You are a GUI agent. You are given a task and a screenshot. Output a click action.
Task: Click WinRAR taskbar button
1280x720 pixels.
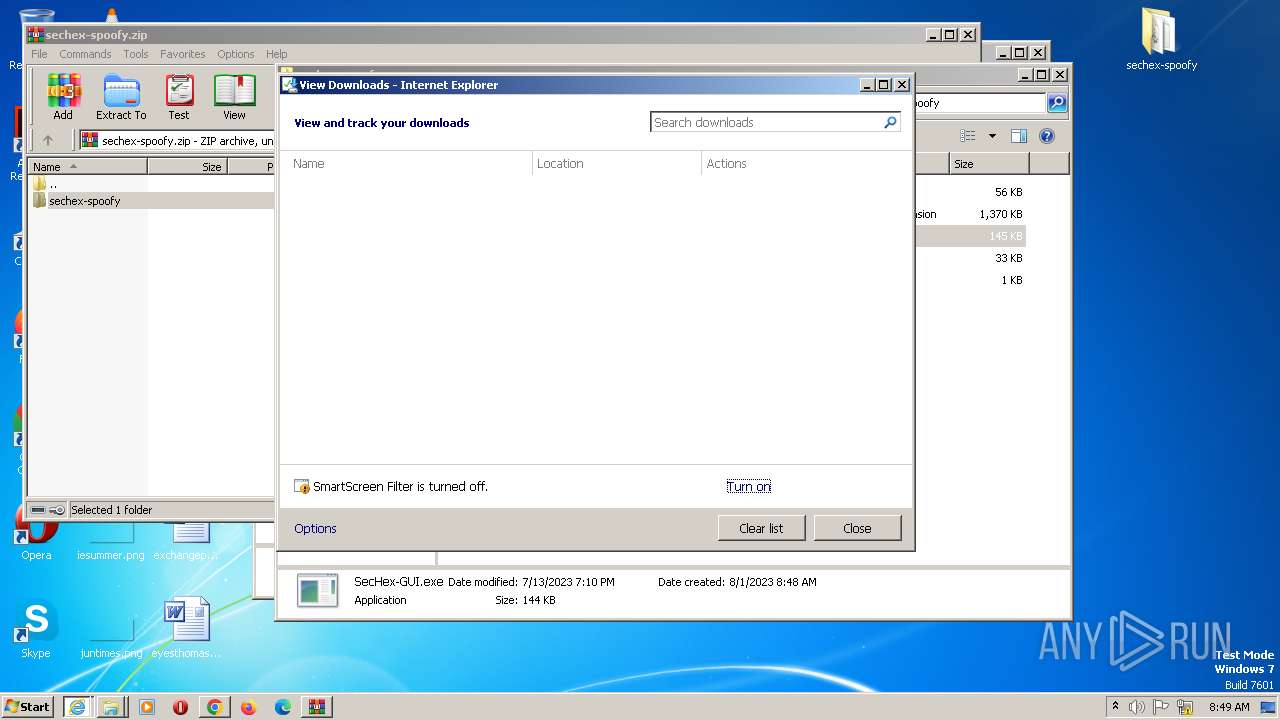pyautogui.click(x=317, y=707)
